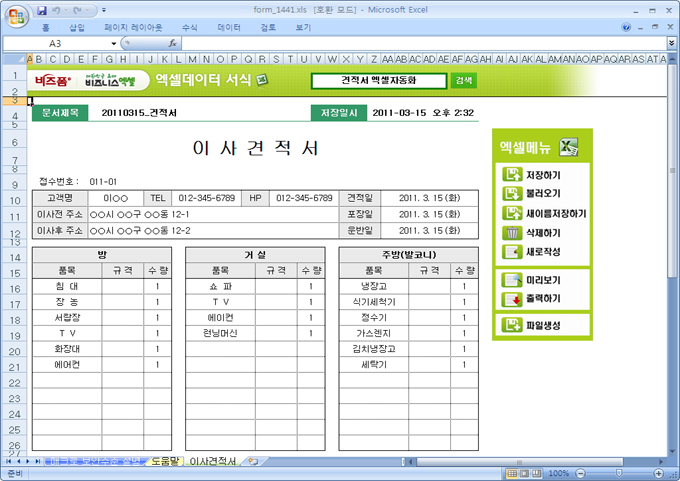Select the 이사견적서 sheet tab
Image resolution: width=680 pixels, height=481 pixels.
[x=213, y=461]
